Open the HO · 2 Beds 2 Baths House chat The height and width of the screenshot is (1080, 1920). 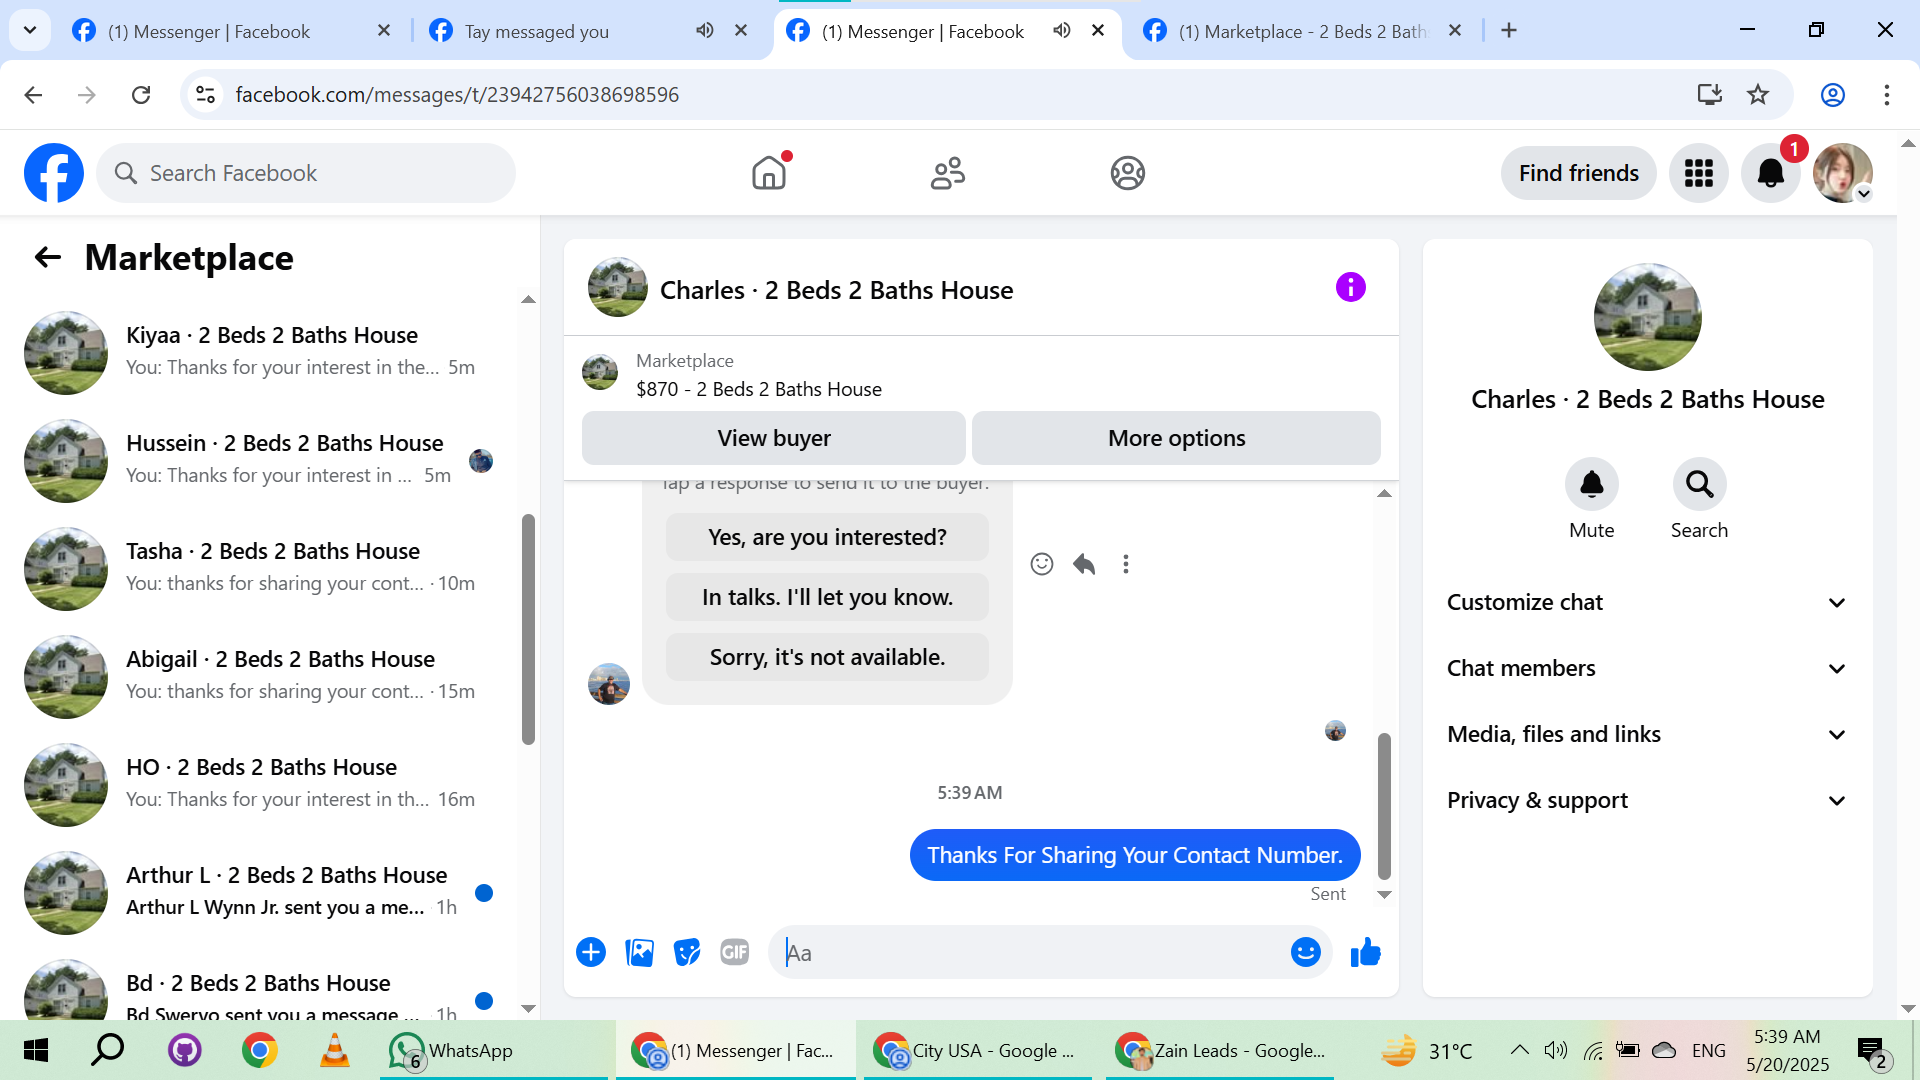[262, 784]
